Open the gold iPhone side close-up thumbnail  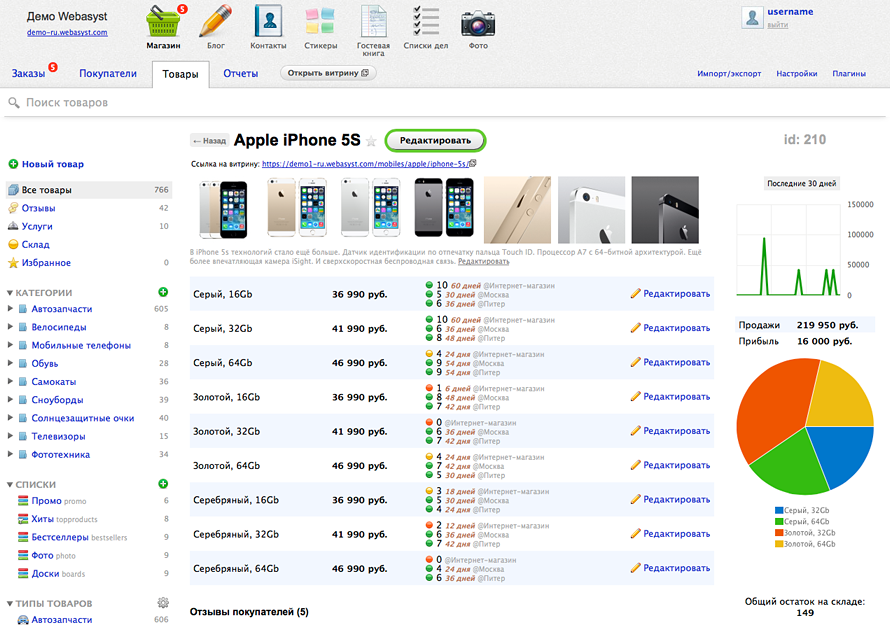click(x=517, y=210)
